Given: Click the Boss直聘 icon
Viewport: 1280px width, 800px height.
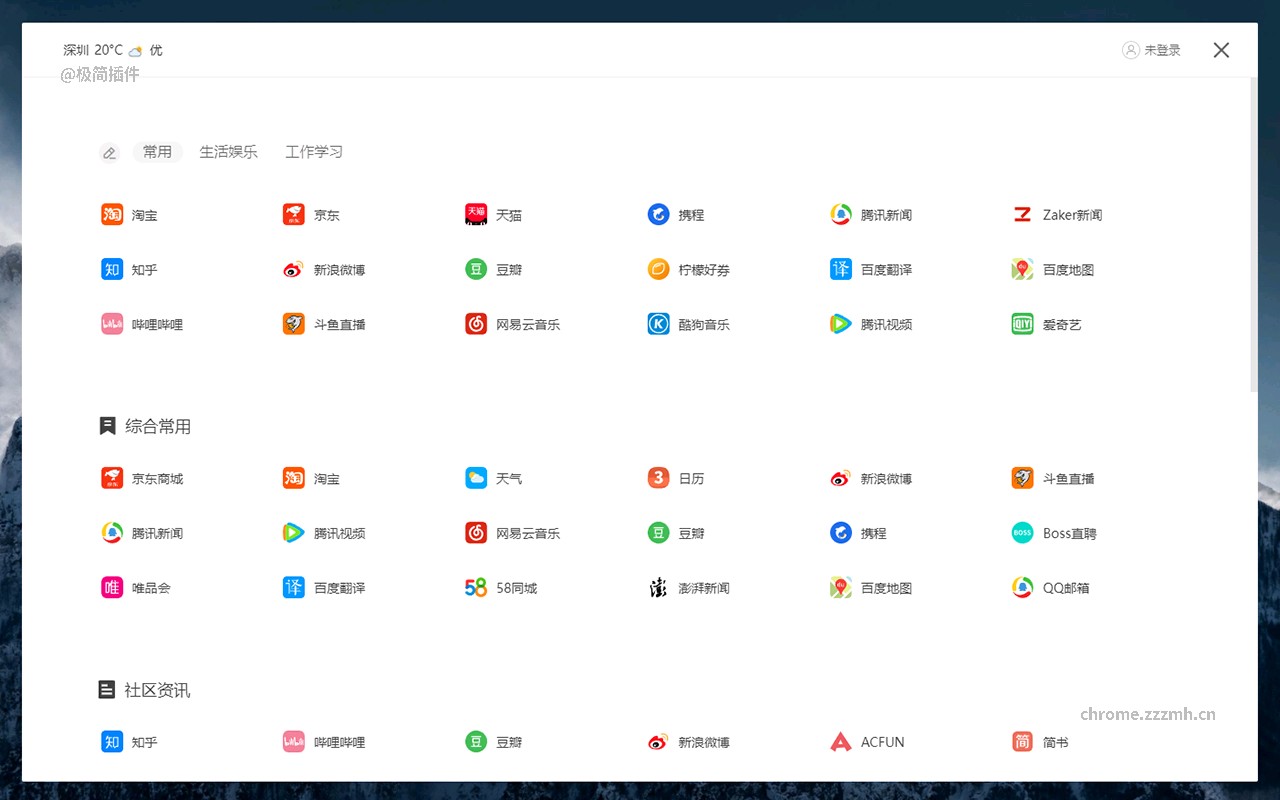Looking at the screenshot, I should click(x=1022, y=533).
